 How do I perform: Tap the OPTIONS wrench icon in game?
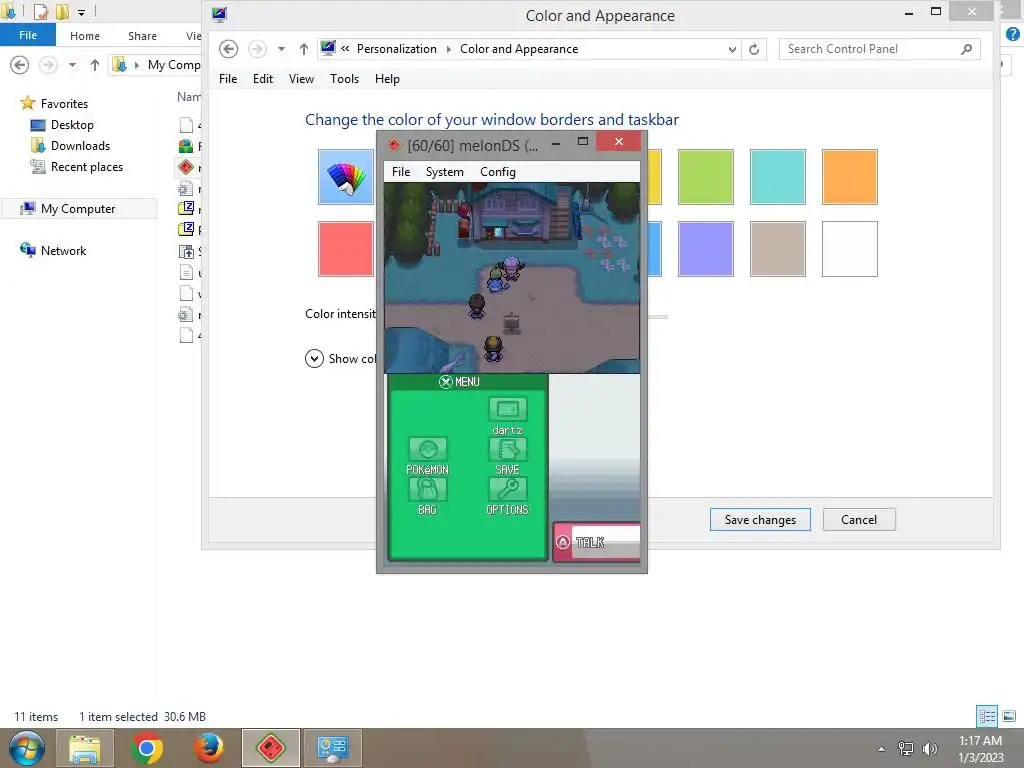point(507,489)
